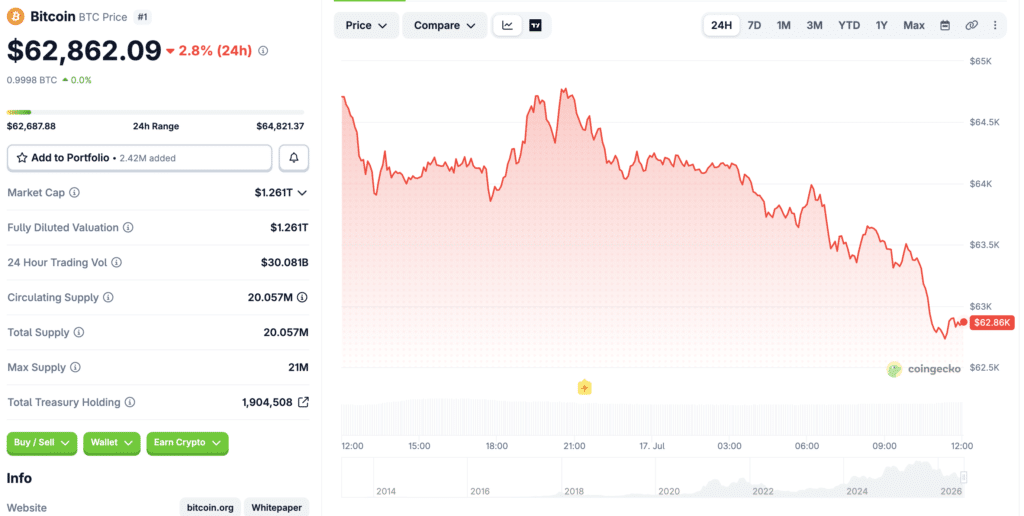Open the 24h price change info icon
The width and height of the screenshot is (1024, 516).
pyautogui.click(x=263, y=51)
